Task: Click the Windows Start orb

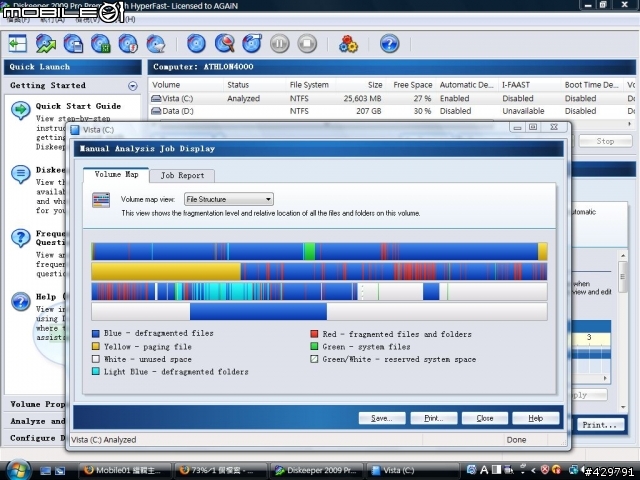Action: click(x=16, y=470)
